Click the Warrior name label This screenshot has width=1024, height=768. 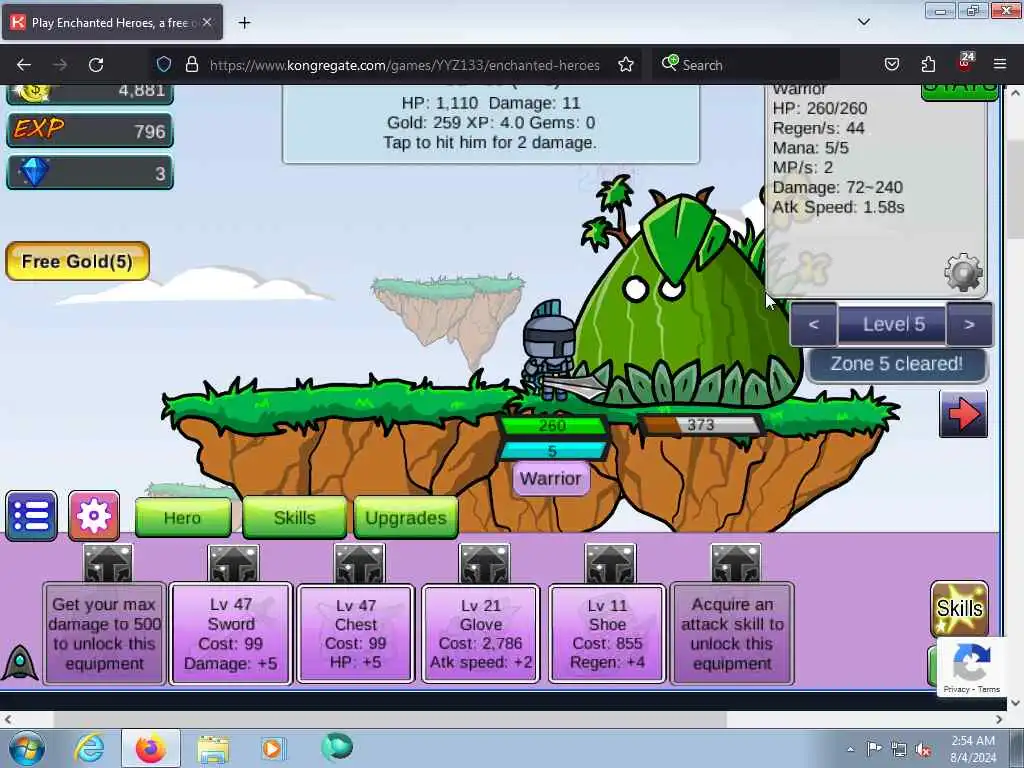[x=551, y=479]
